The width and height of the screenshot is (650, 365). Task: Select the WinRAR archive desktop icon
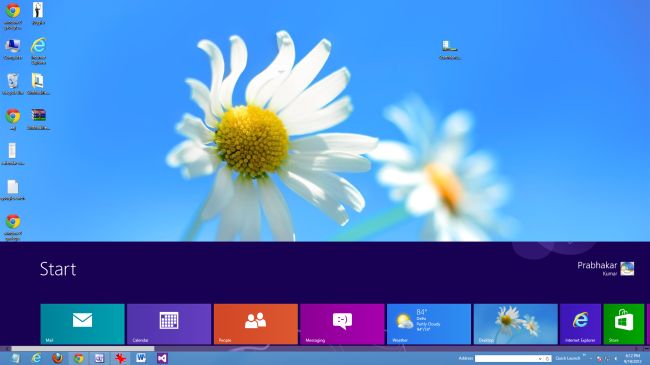pyautogui.click(x=39, y=119)
